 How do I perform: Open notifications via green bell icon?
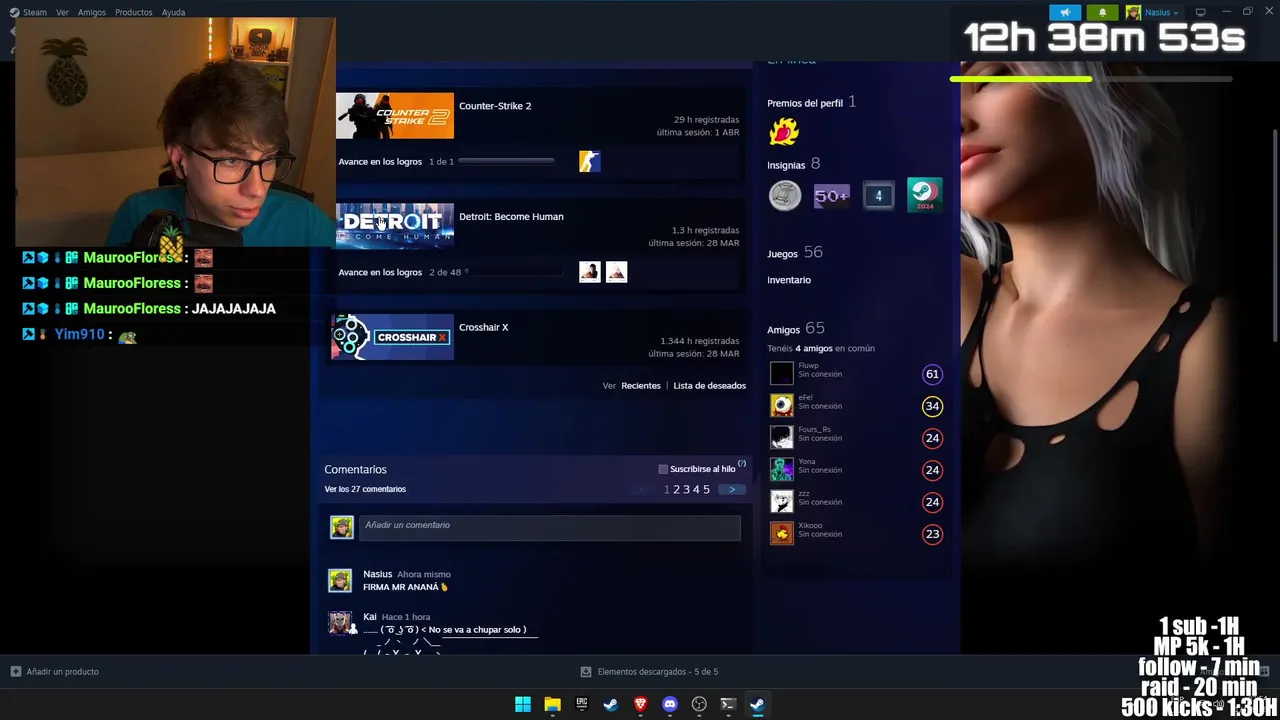(1102, 12)
